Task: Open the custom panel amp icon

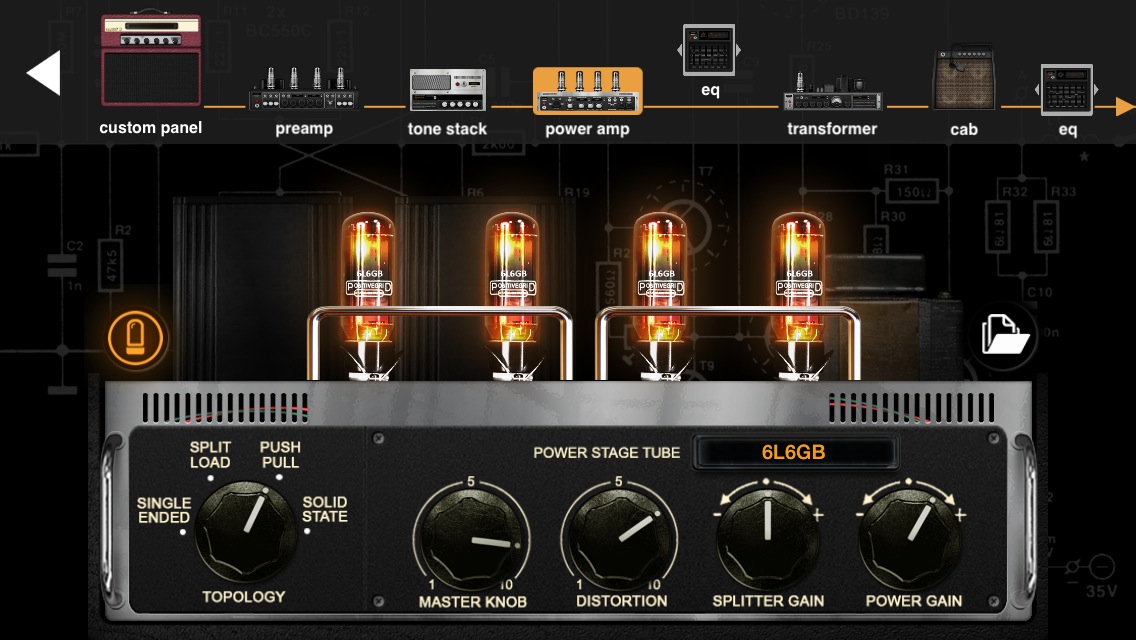Action: [x=151, y=60]
